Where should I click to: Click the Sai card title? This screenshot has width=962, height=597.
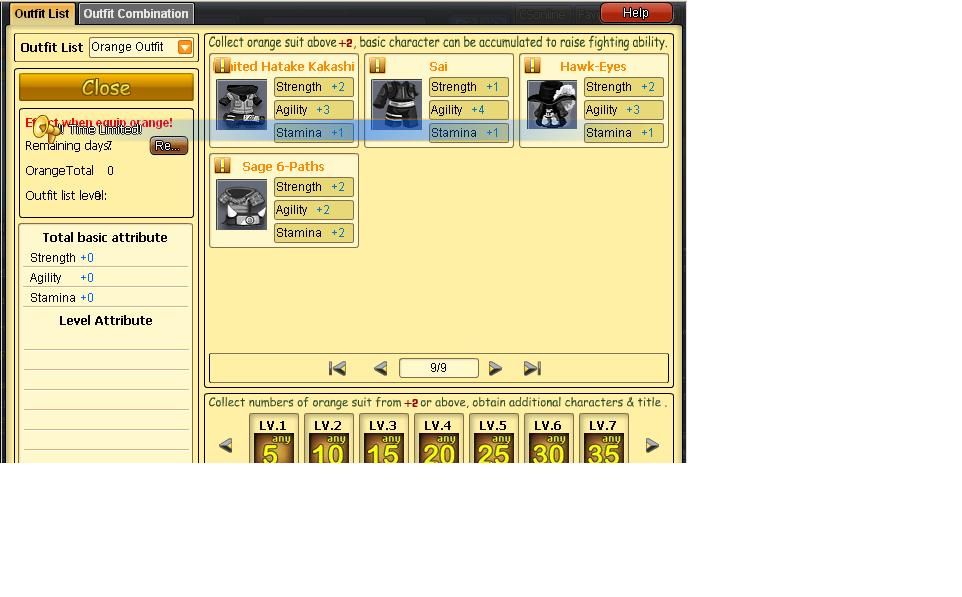pyautogui.click(x=438, y=66)
